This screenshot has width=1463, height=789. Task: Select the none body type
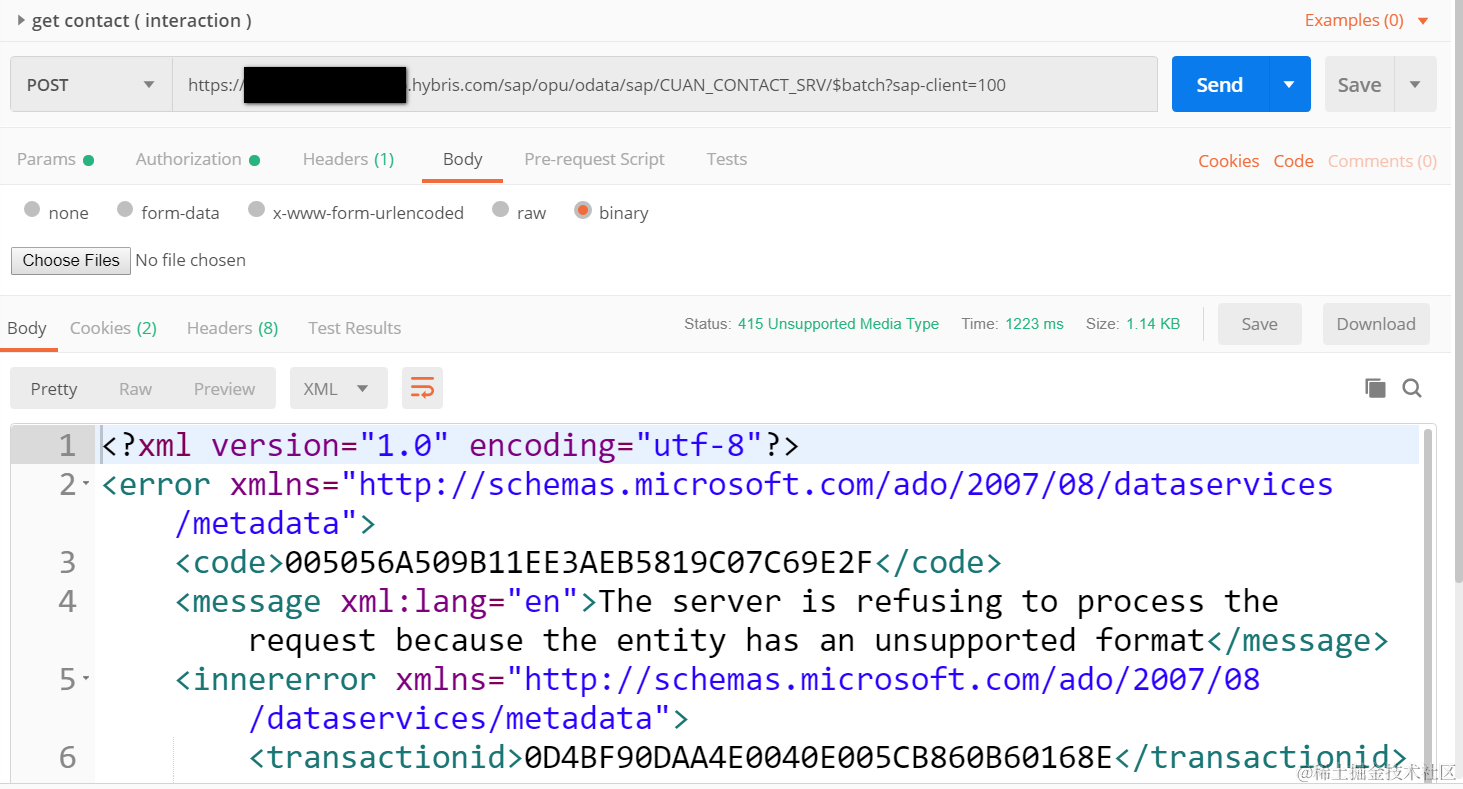click(x=32, y=210)
